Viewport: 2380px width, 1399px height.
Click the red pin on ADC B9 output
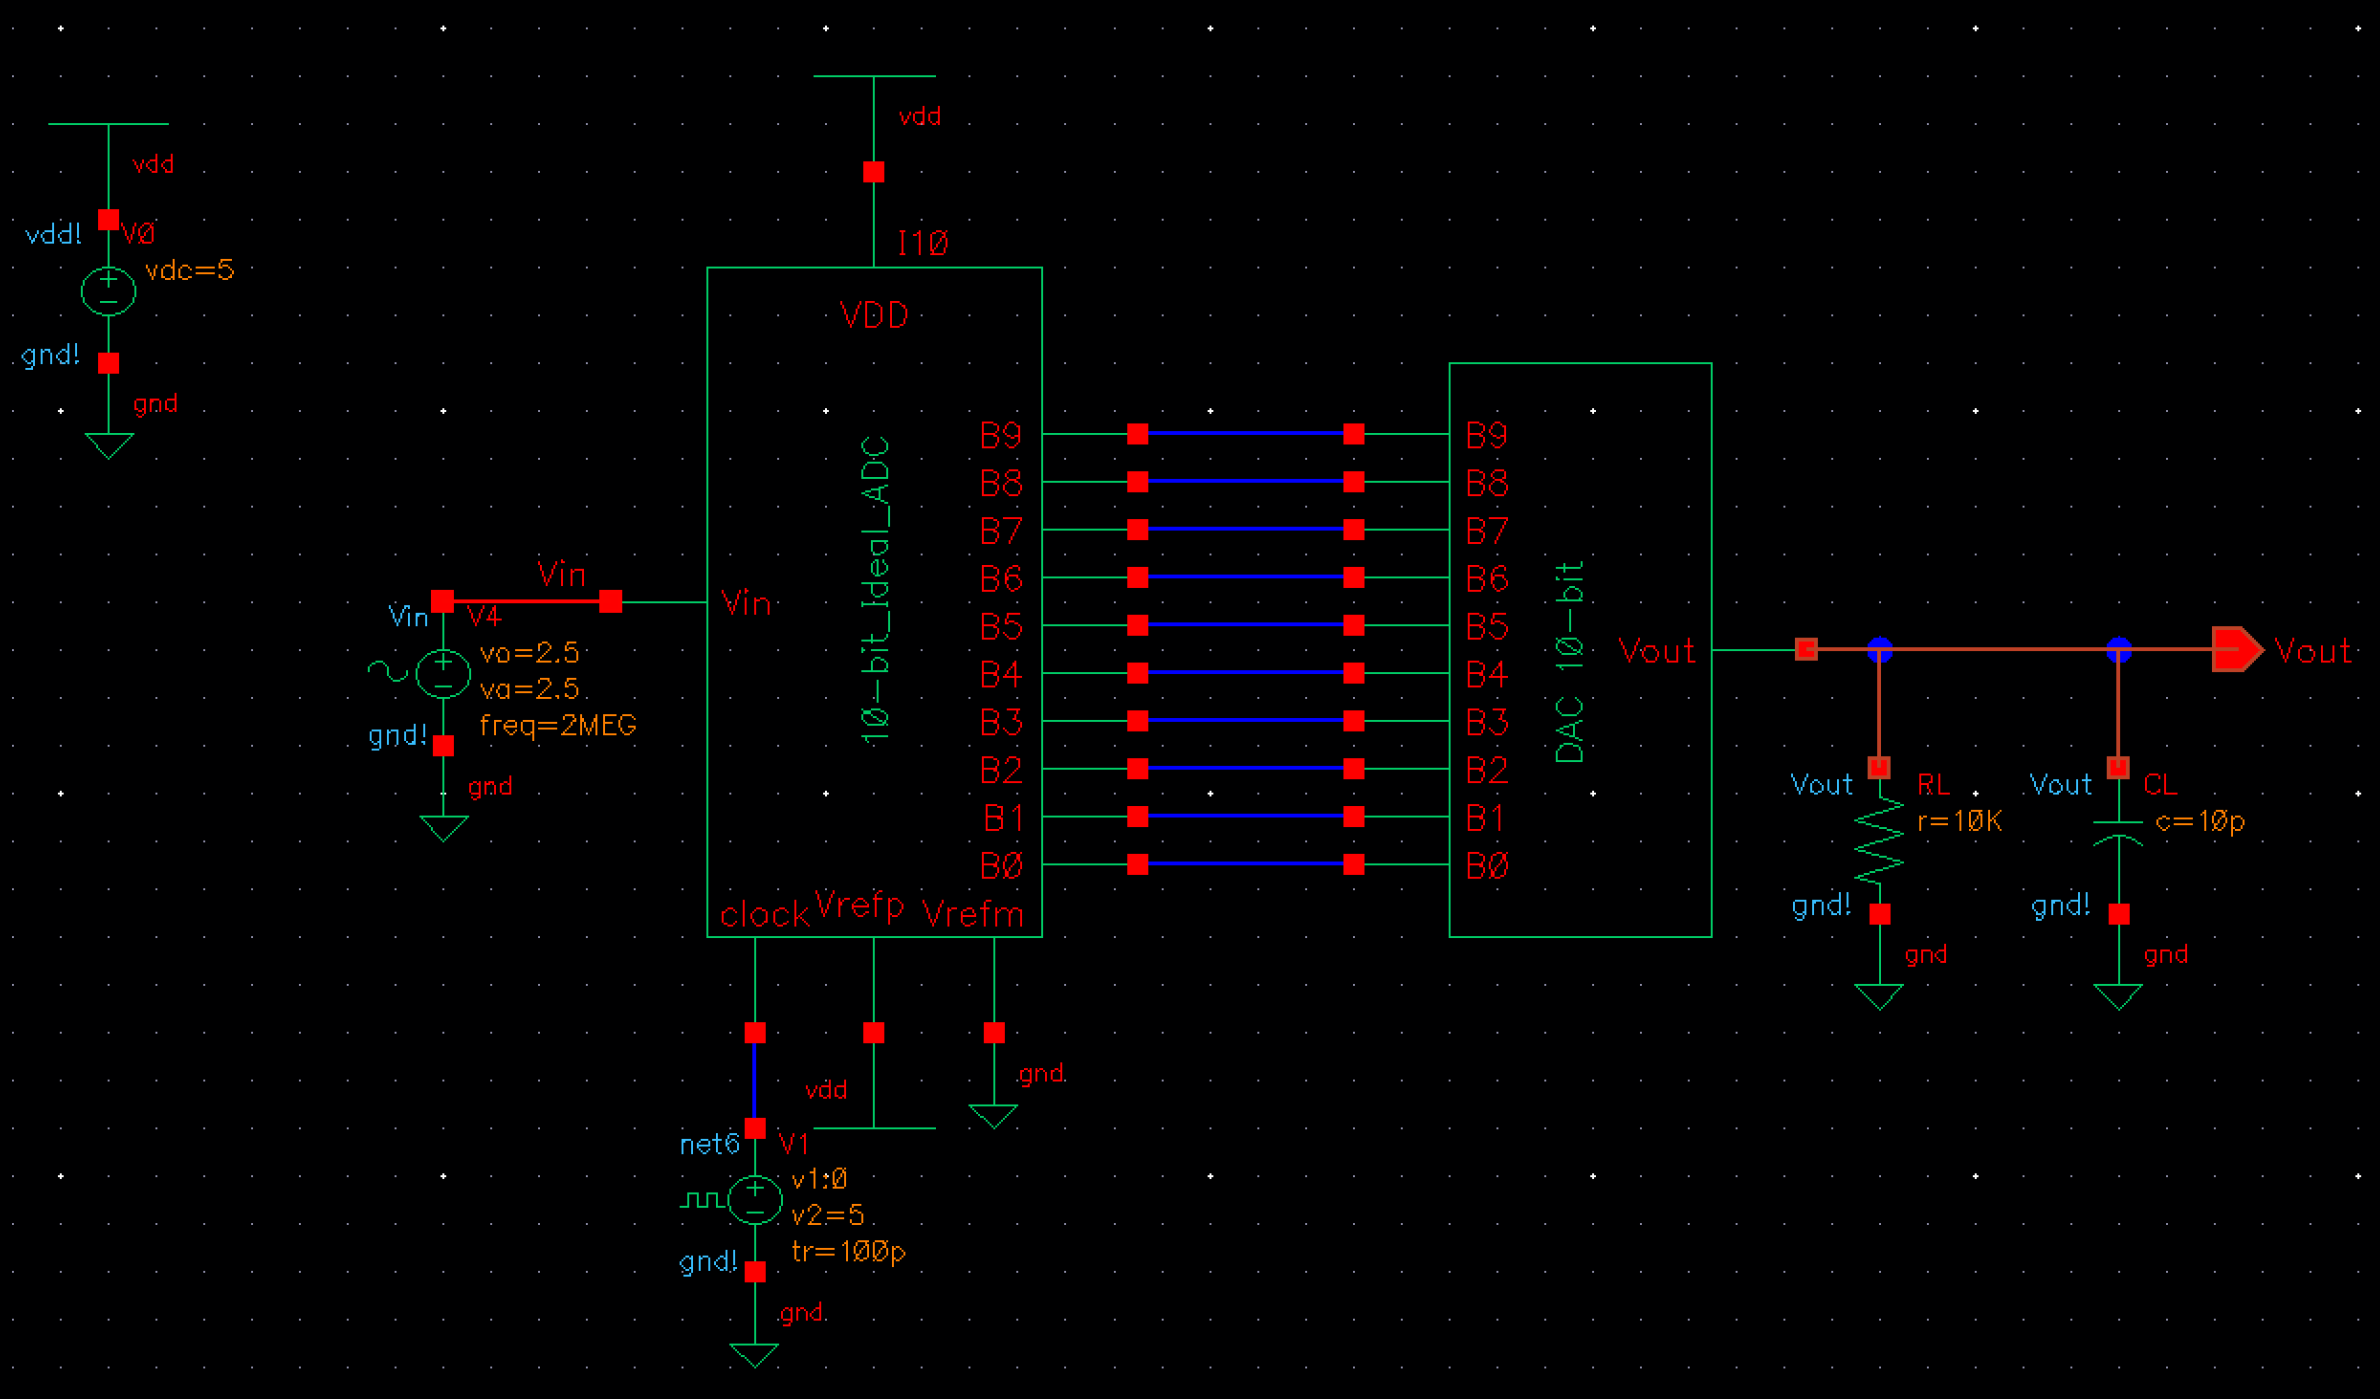point(1136,434)
